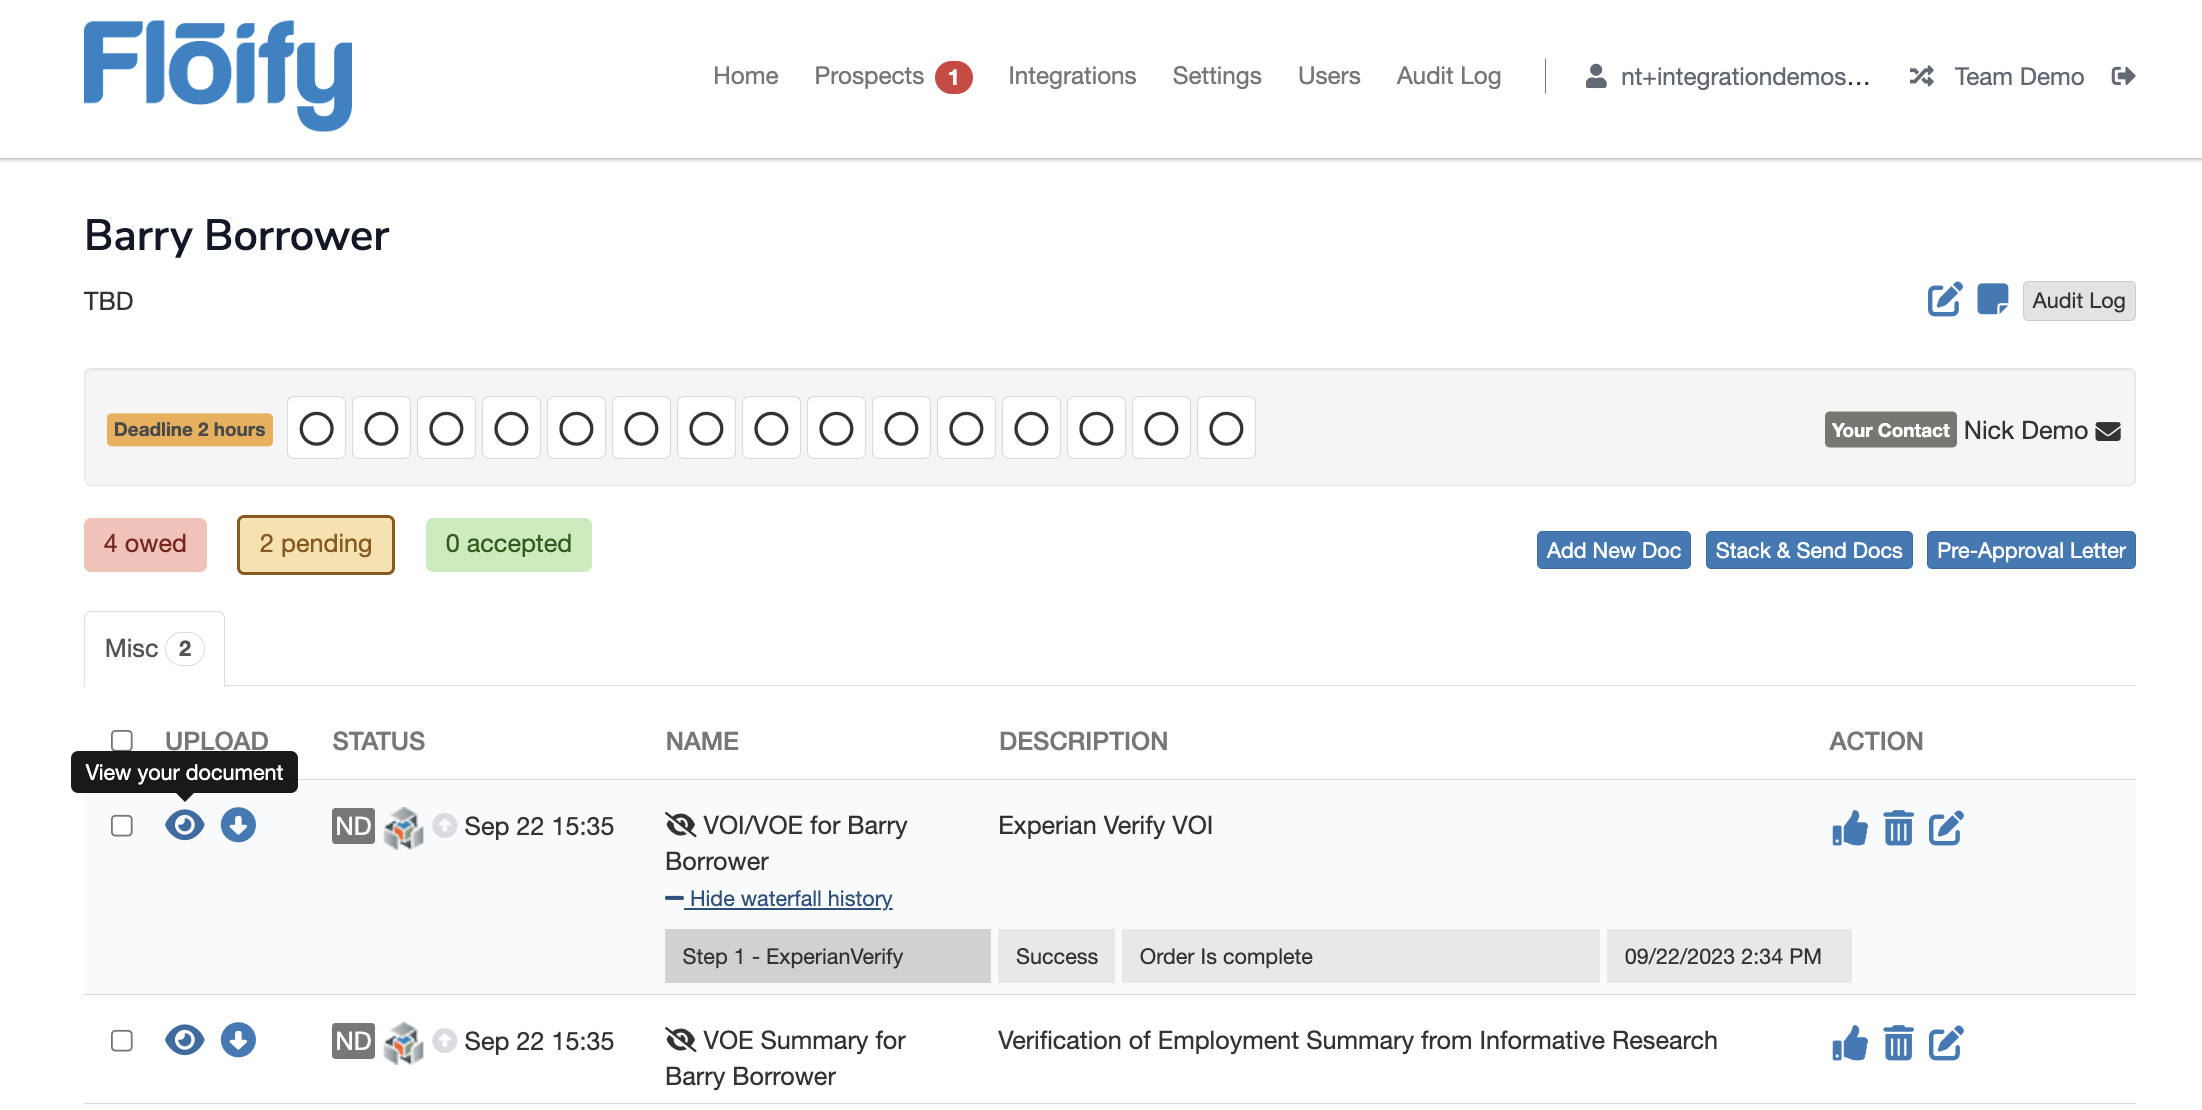Open the Integrations menu
2202x1110 pixels.
point(1071,76)
